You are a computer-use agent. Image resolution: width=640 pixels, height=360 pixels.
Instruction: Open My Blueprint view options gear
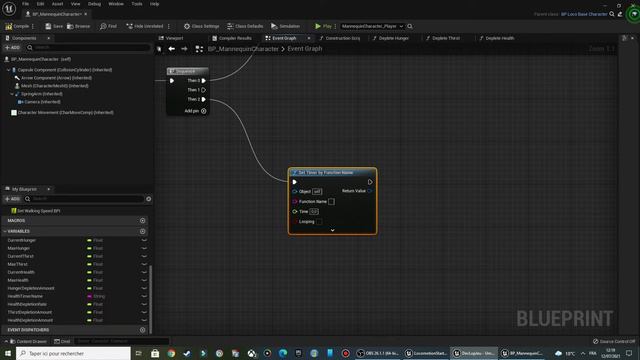click(149, 199)
